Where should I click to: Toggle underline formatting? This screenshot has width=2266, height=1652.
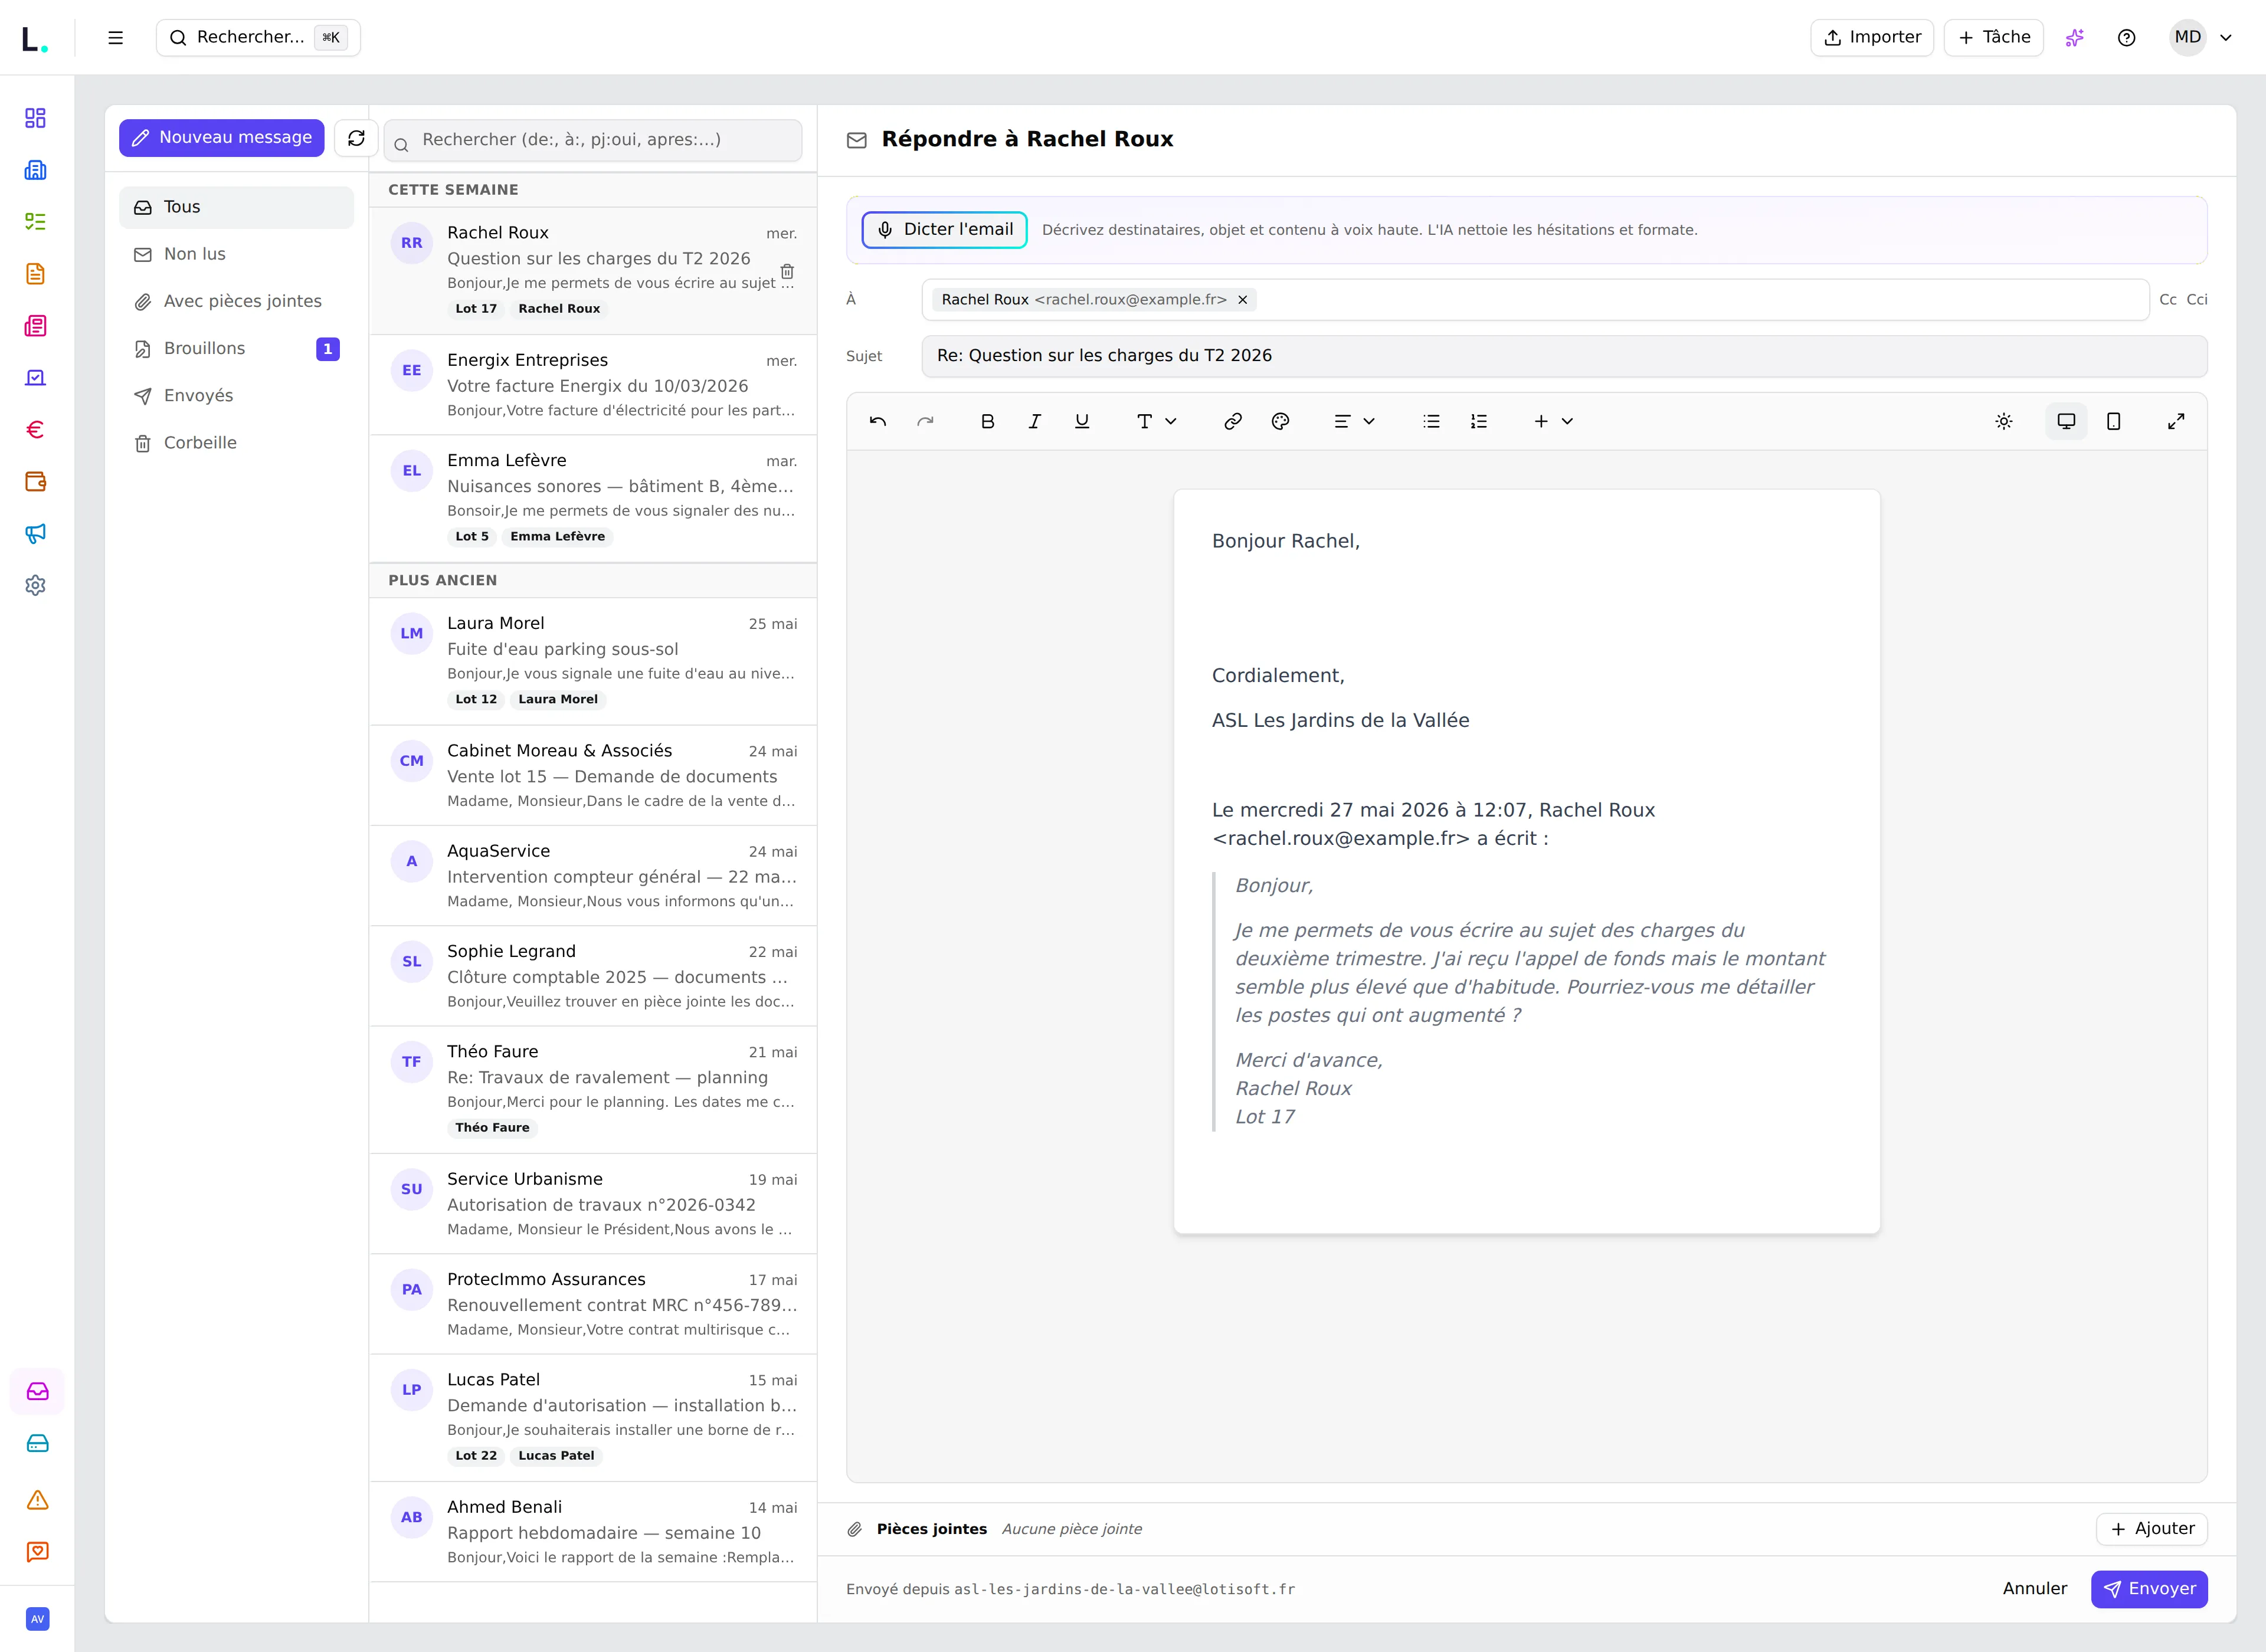(x=1082, y=421)
